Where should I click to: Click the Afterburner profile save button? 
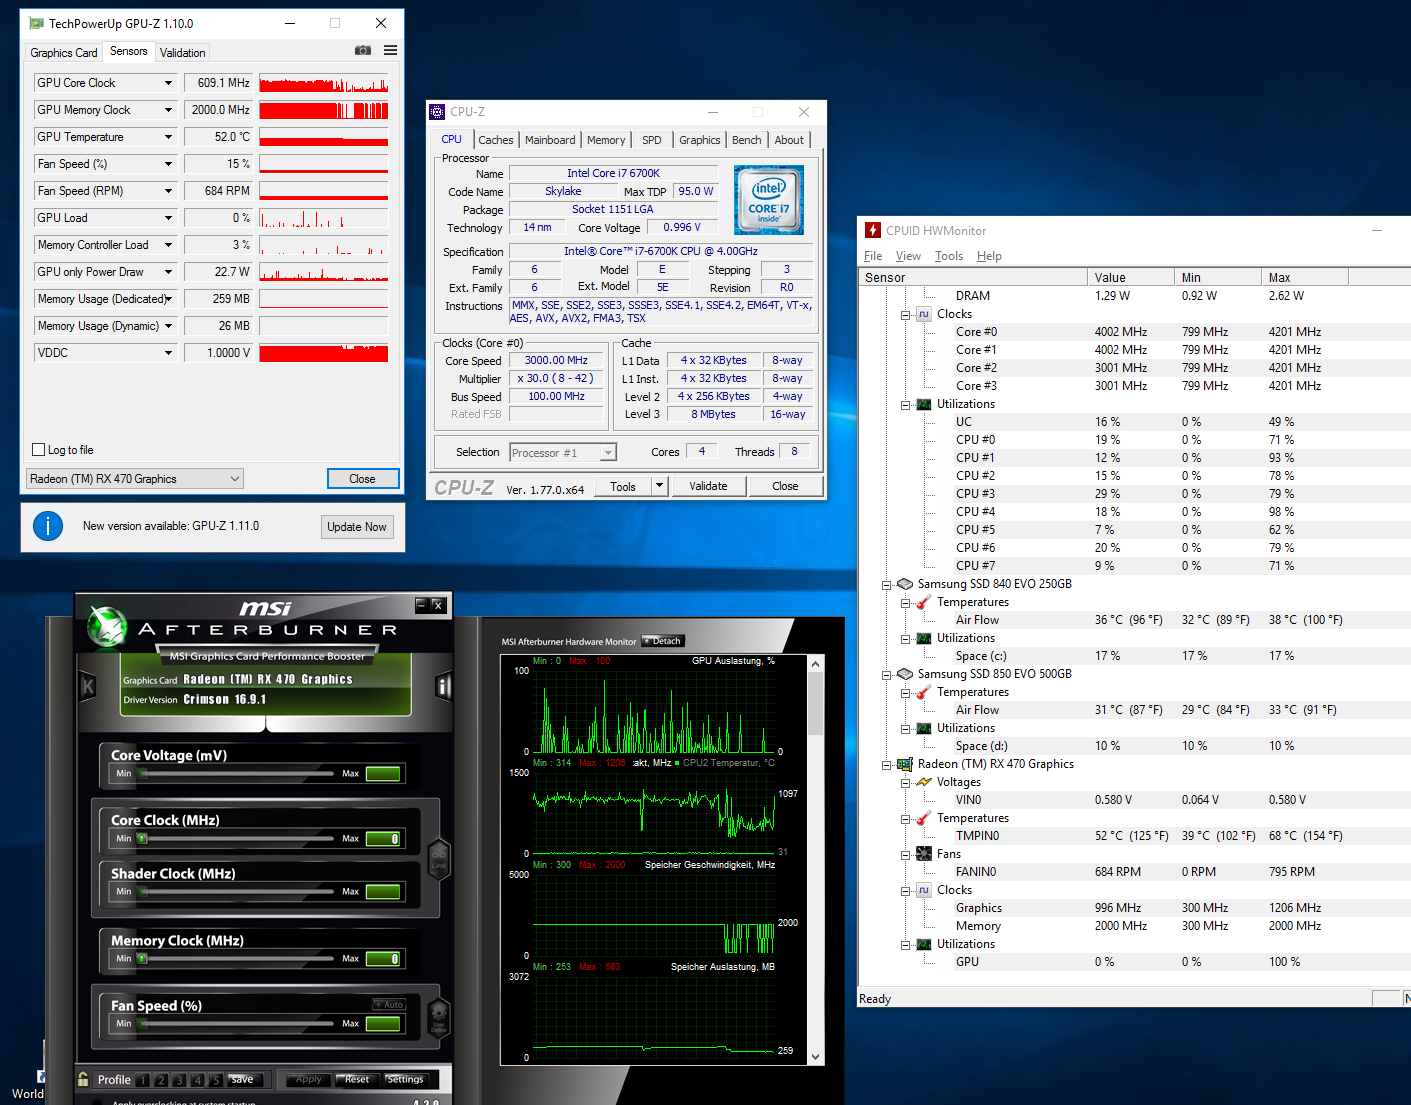[x=245, y=1080]
